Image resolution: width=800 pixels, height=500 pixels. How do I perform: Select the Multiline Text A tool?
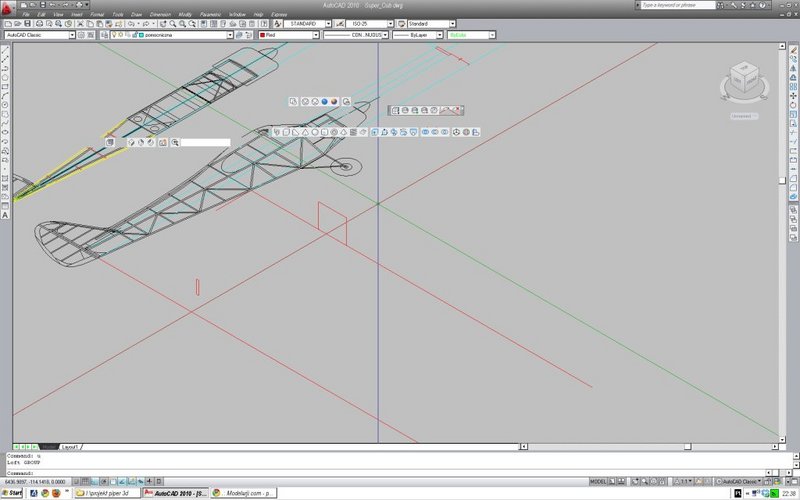(5, 215)
